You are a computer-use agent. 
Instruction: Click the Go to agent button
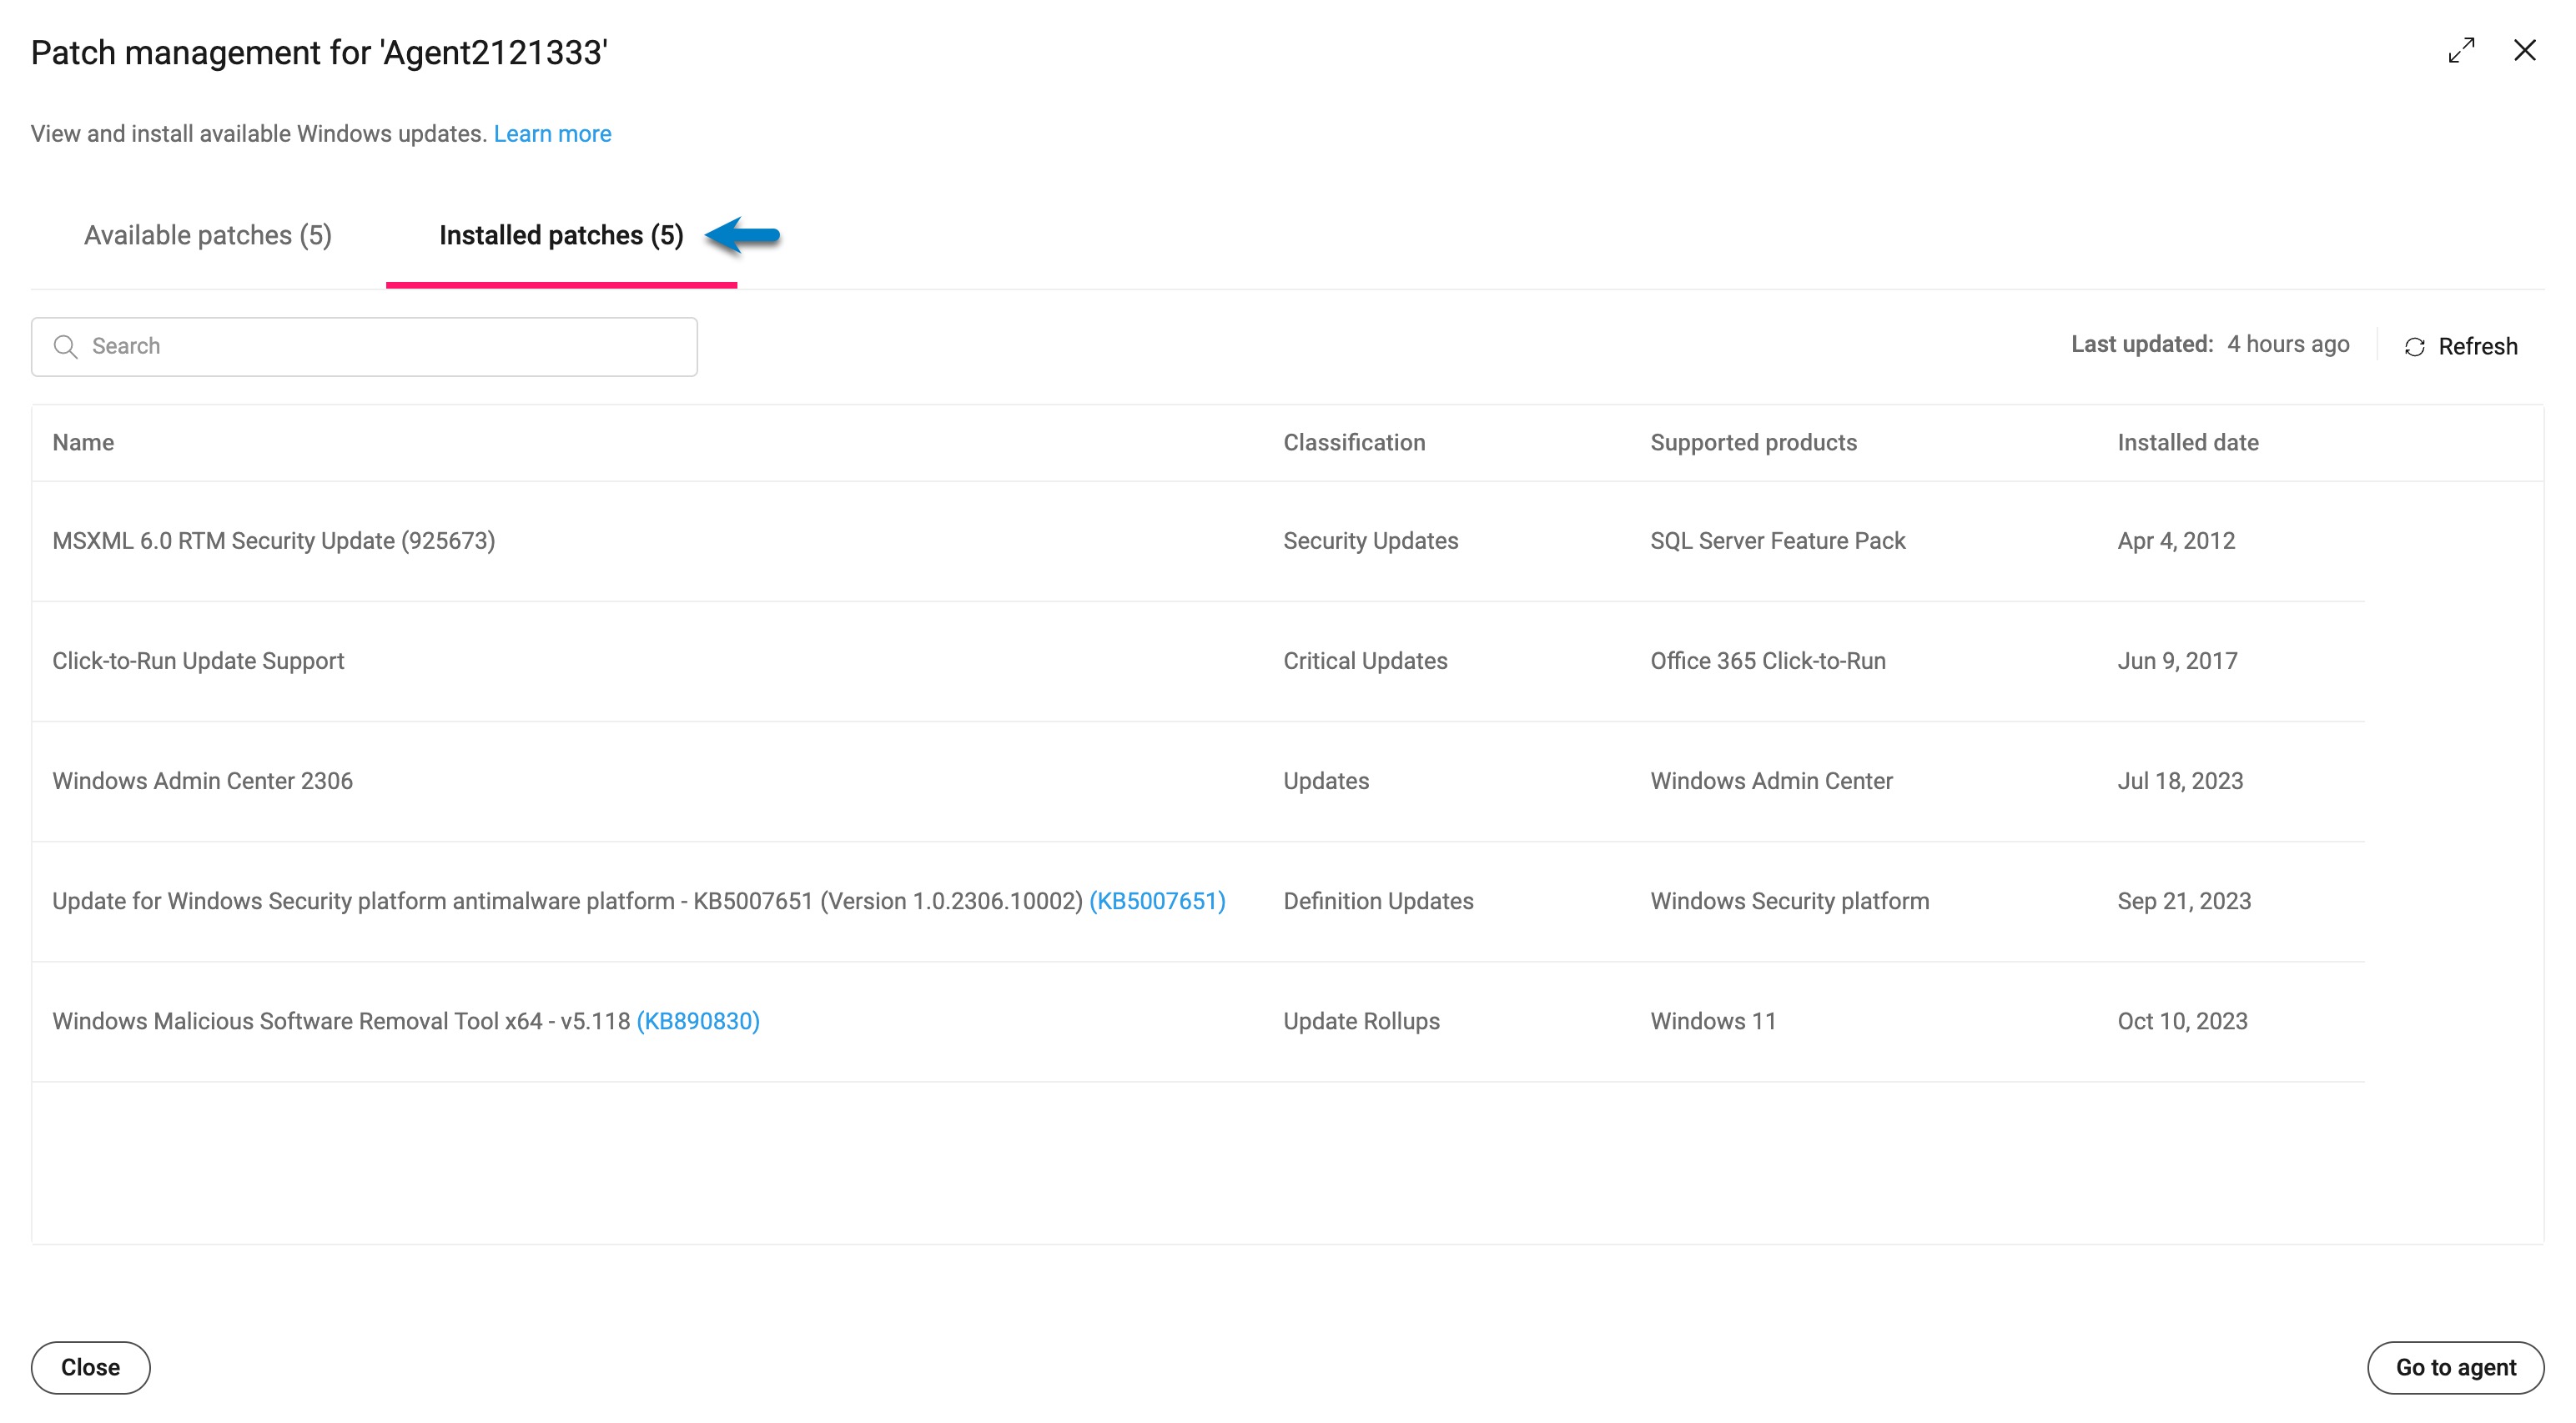point(2455,1367)
